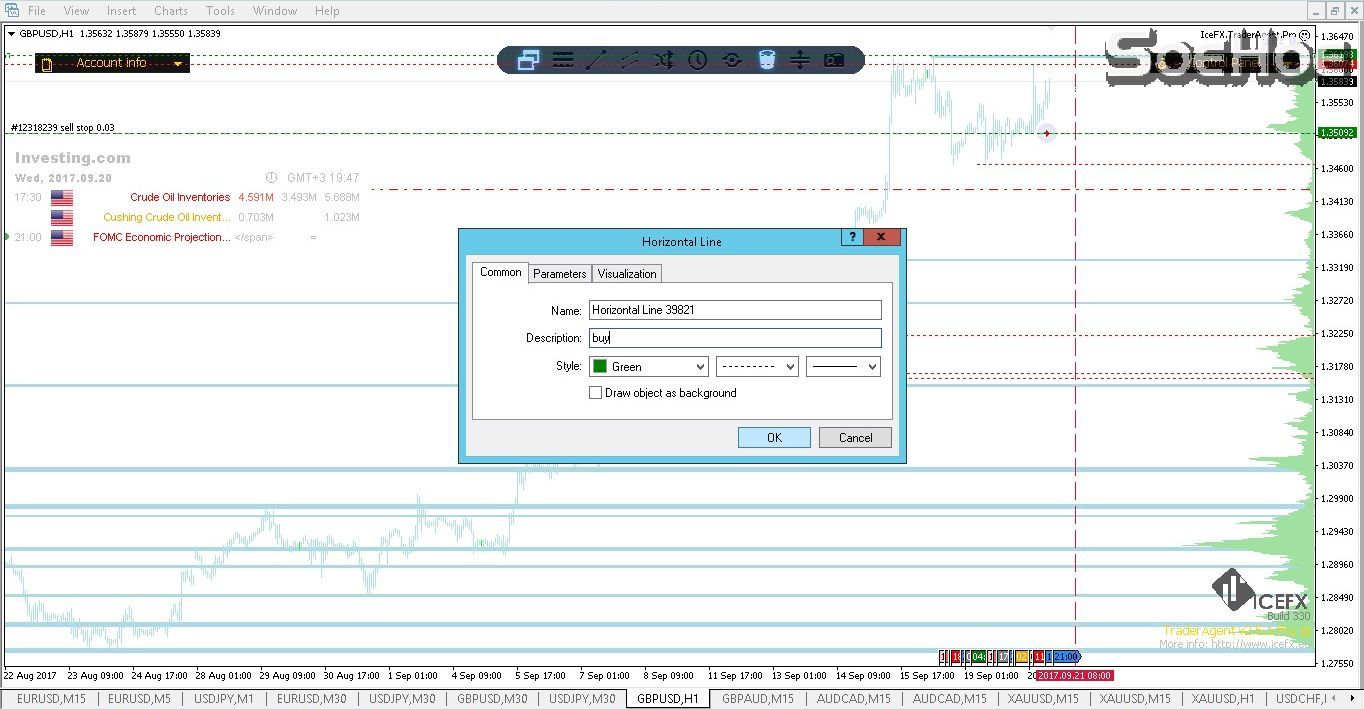Click the help question mark in dialog

(852, 238)
